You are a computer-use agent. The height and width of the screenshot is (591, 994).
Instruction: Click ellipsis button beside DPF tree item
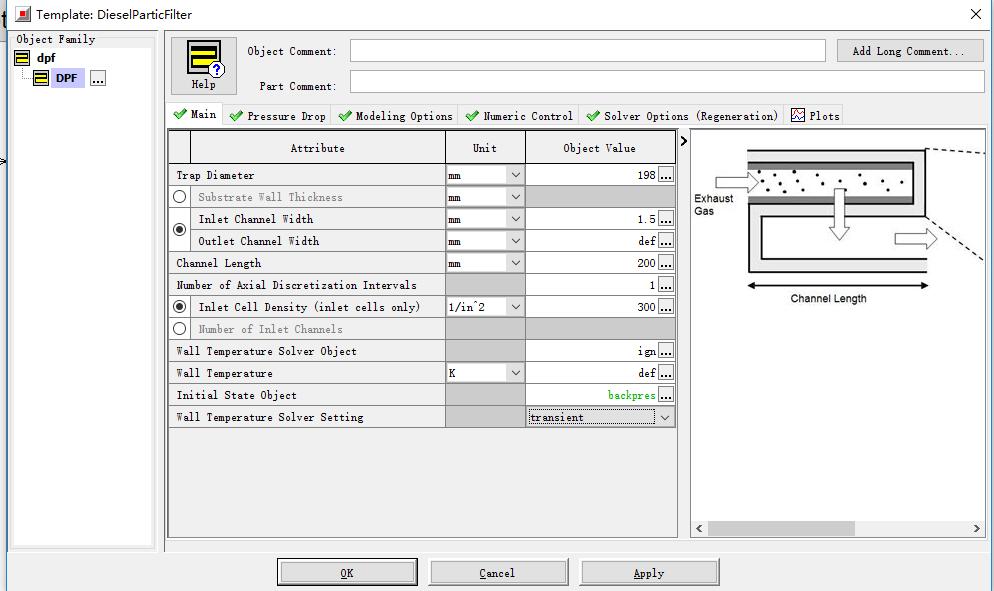tap(98, 78)
